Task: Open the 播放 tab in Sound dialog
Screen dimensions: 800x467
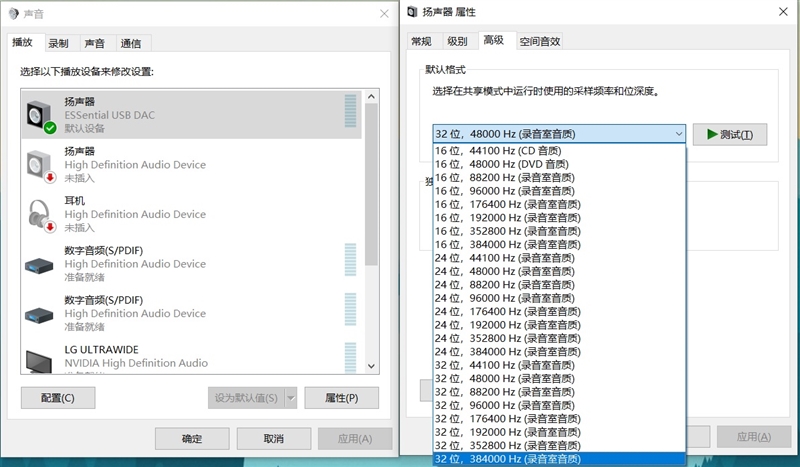Action: 22,42
